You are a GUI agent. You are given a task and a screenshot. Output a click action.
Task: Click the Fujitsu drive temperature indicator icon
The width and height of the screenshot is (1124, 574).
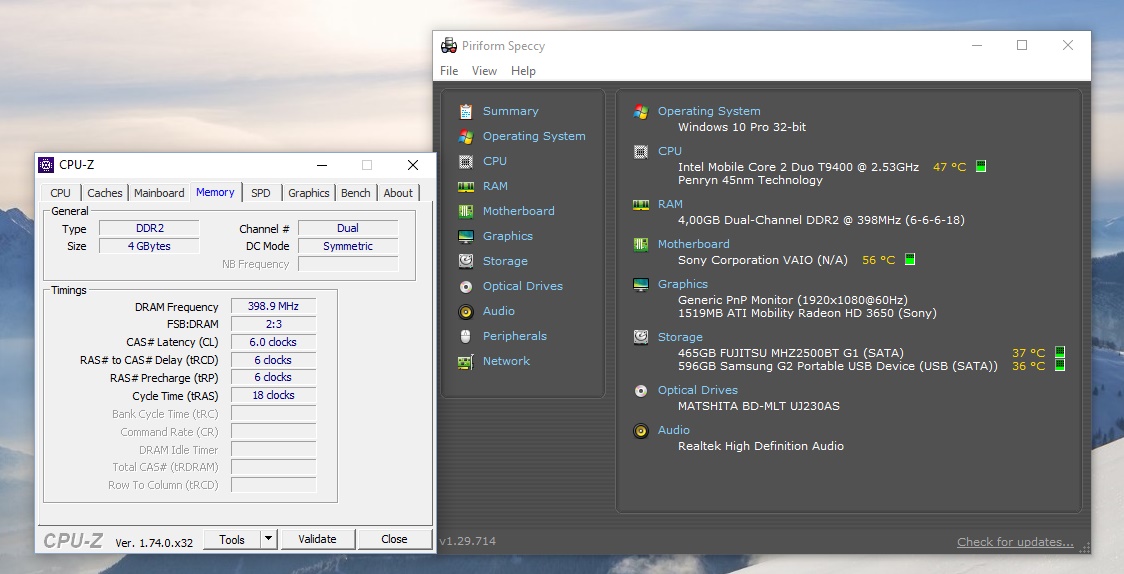[x=1060, y=352]
